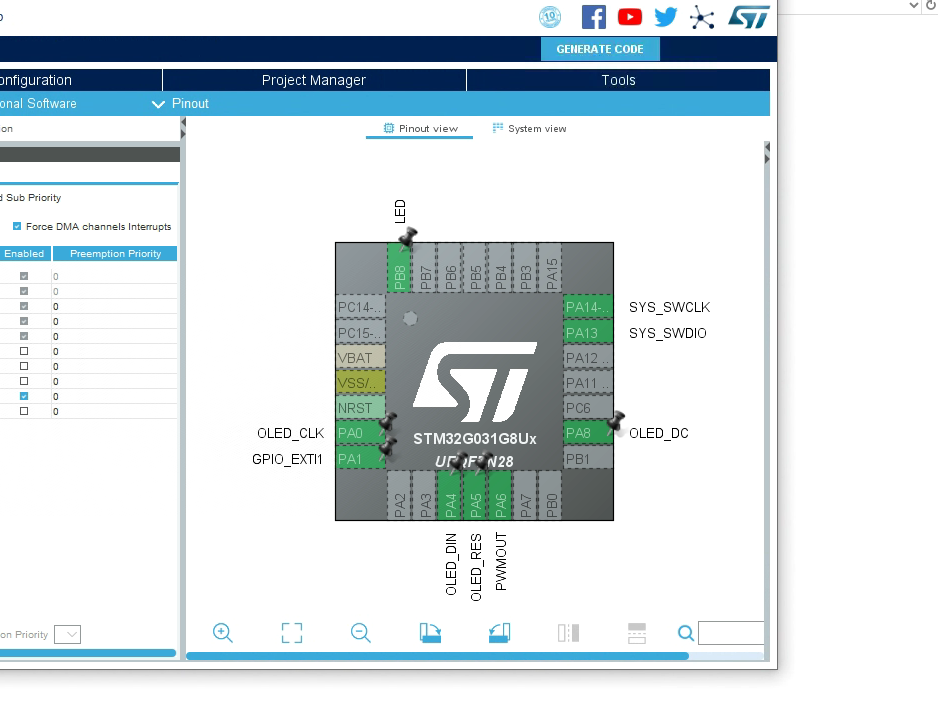Screen dimensions: 938x717
Task: Select pin PA6 on the chip
Action: [500, 495]
